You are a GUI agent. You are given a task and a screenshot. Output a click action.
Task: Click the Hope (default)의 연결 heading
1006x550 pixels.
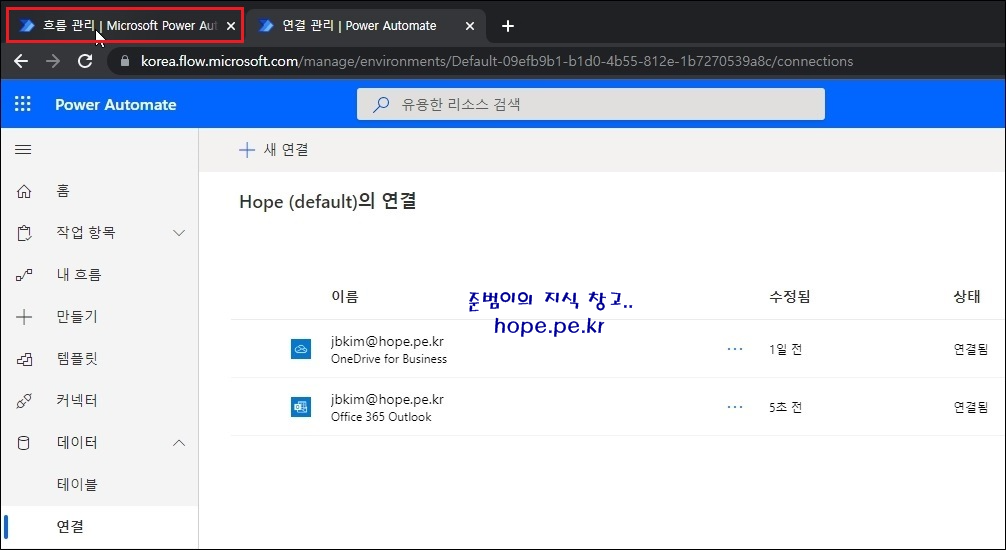[328, 202]
